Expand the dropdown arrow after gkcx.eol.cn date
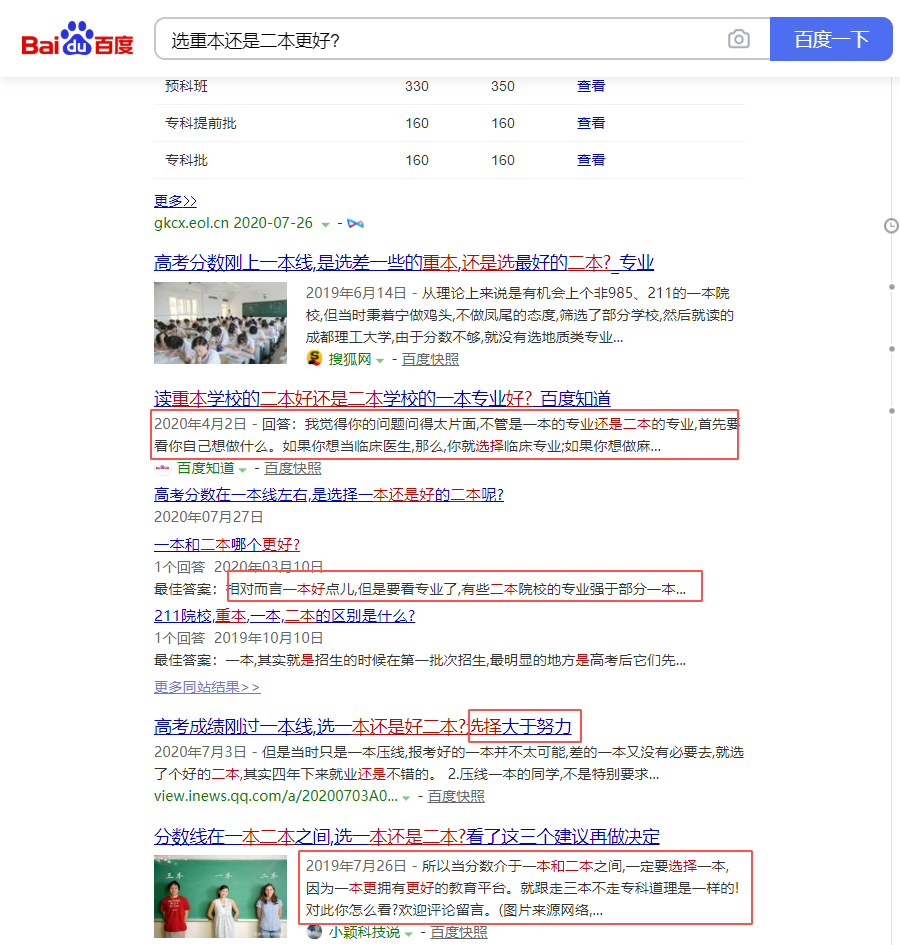Viewport: 900px width, 945px height. [x=325, y=224]
